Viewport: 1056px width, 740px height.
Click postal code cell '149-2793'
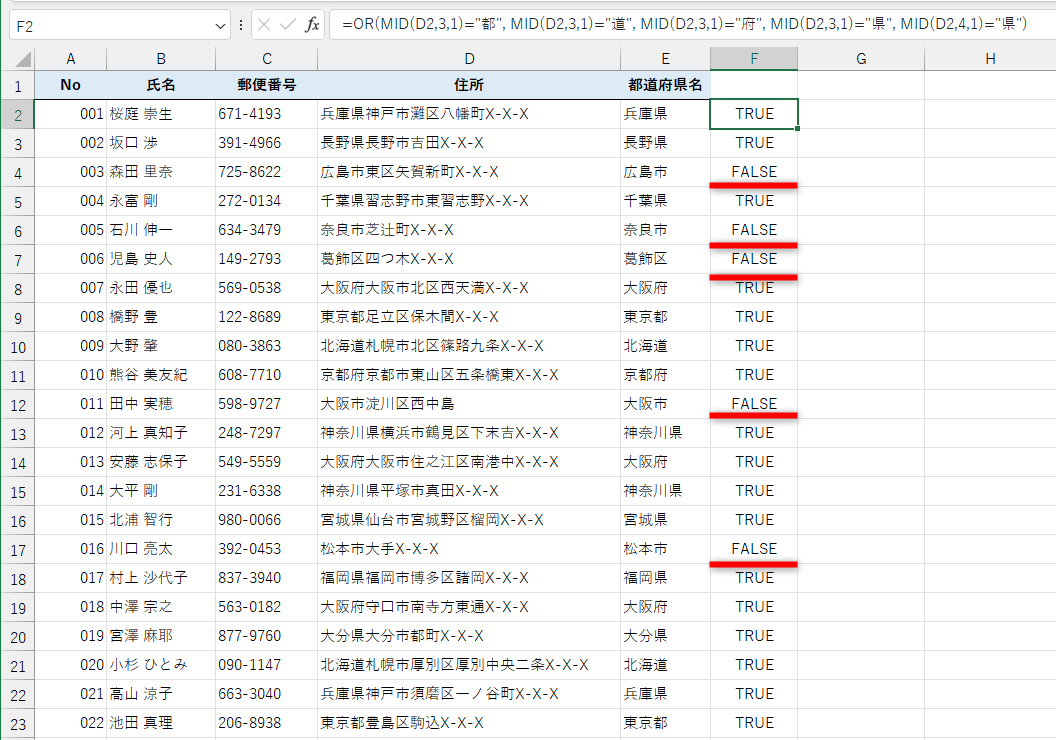pos(267,259)
